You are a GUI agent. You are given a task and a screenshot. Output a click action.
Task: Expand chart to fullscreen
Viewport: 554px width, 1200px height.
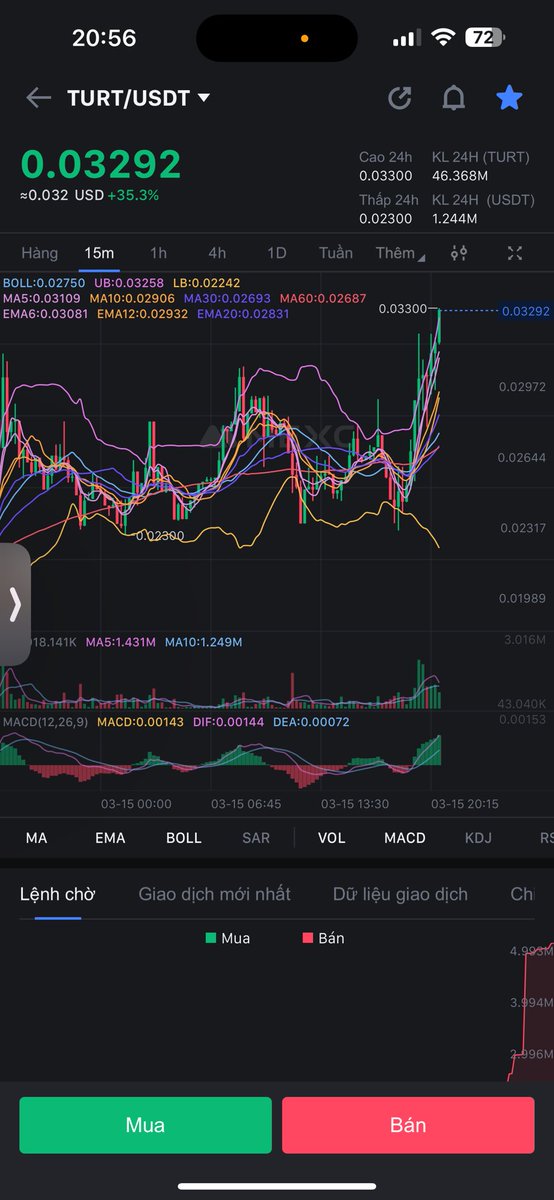(x=515, y=253)
